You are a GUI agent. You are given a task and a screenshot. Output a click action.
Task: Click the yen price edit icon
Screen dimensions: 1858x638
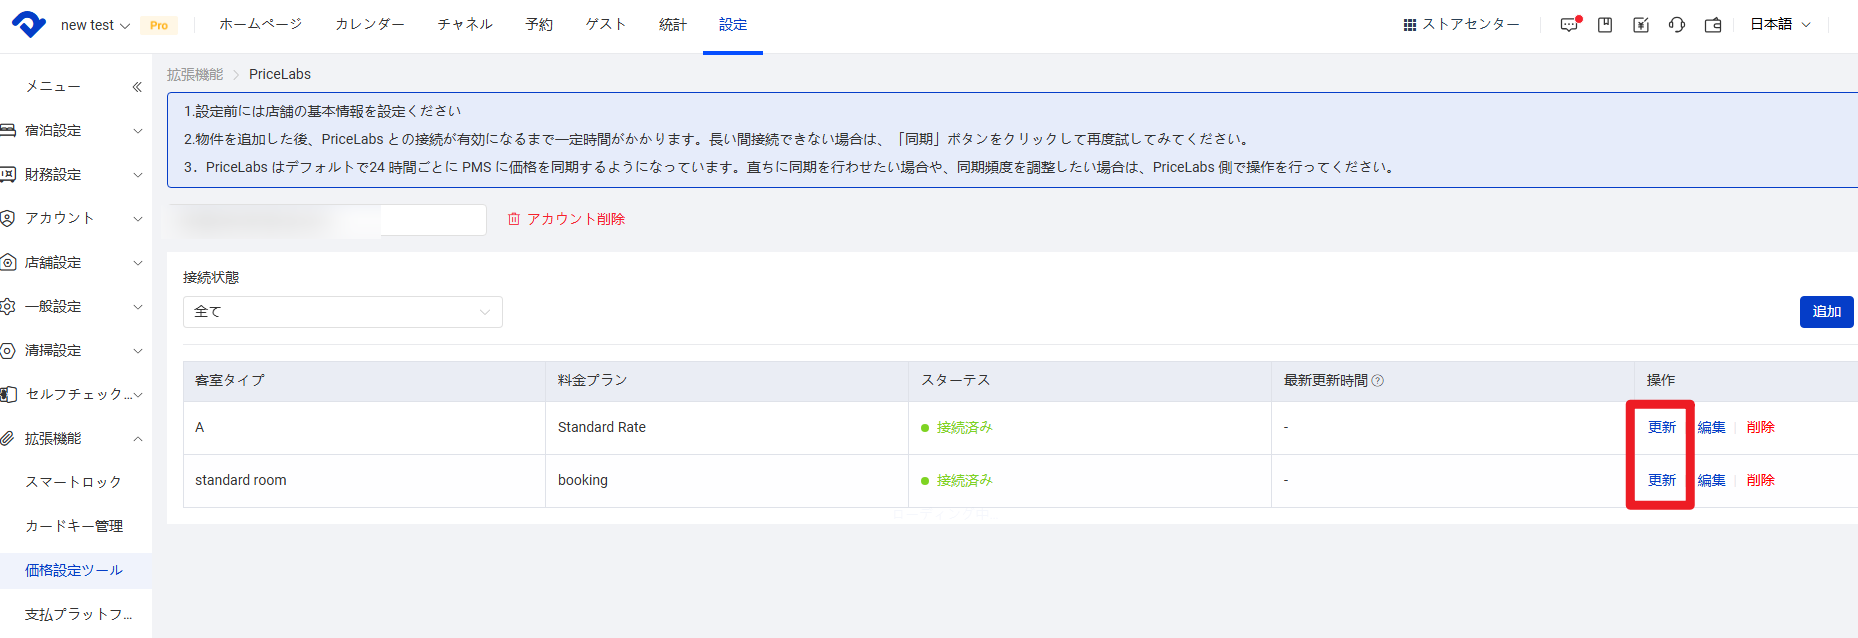(x=1641, y=25)
